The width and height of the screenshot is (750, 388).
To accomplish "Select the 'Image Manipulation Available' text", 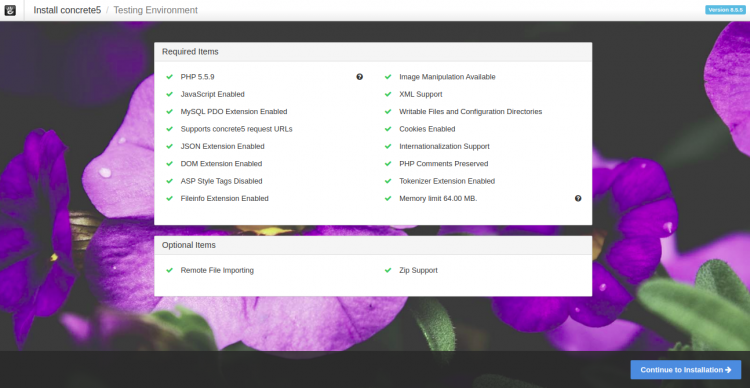I will 447,77.
